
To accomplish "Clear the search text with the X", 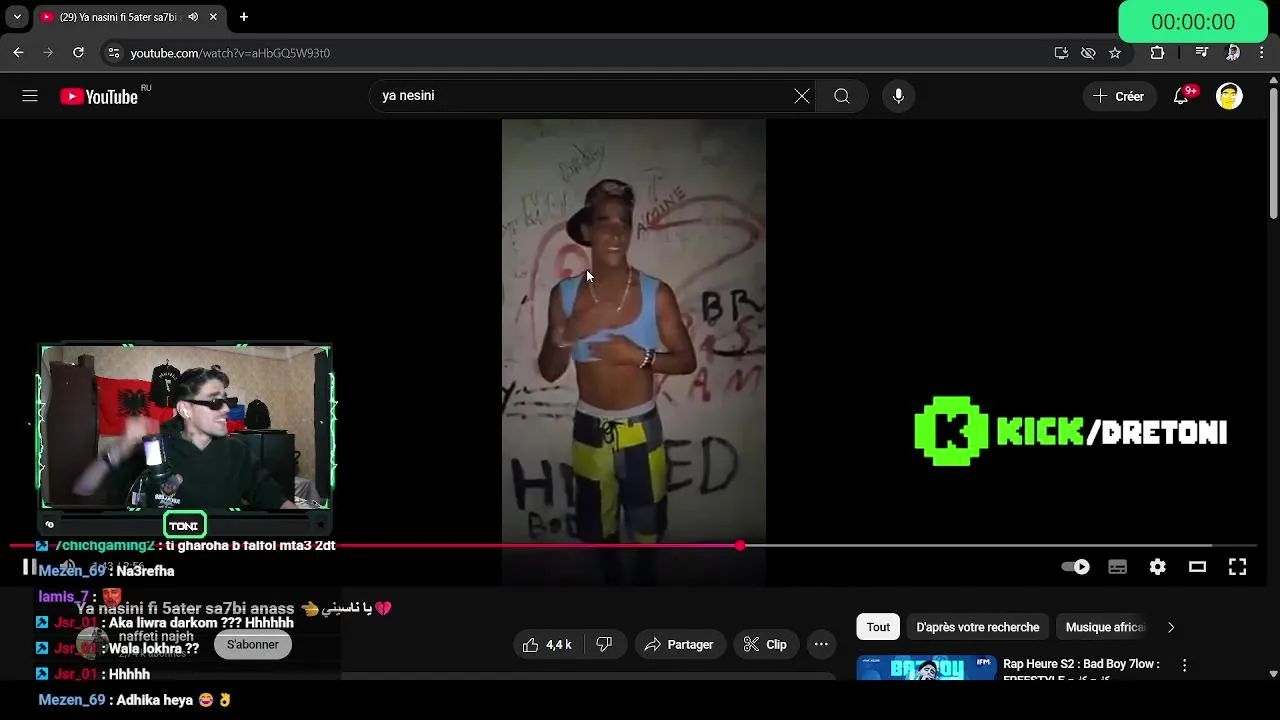I will tap(802, 96).
